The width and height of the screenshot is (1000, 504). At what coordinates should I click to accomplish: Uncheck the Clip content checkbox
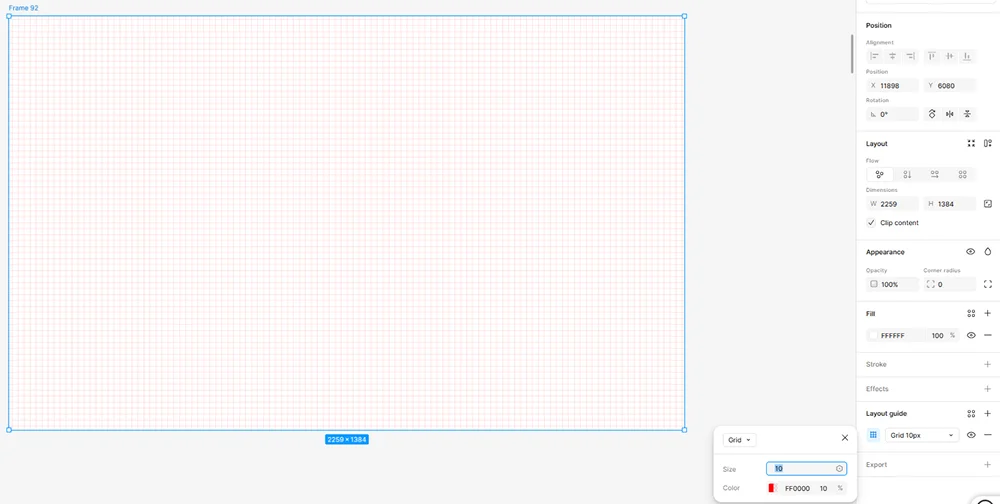click(x=871, y=223)
